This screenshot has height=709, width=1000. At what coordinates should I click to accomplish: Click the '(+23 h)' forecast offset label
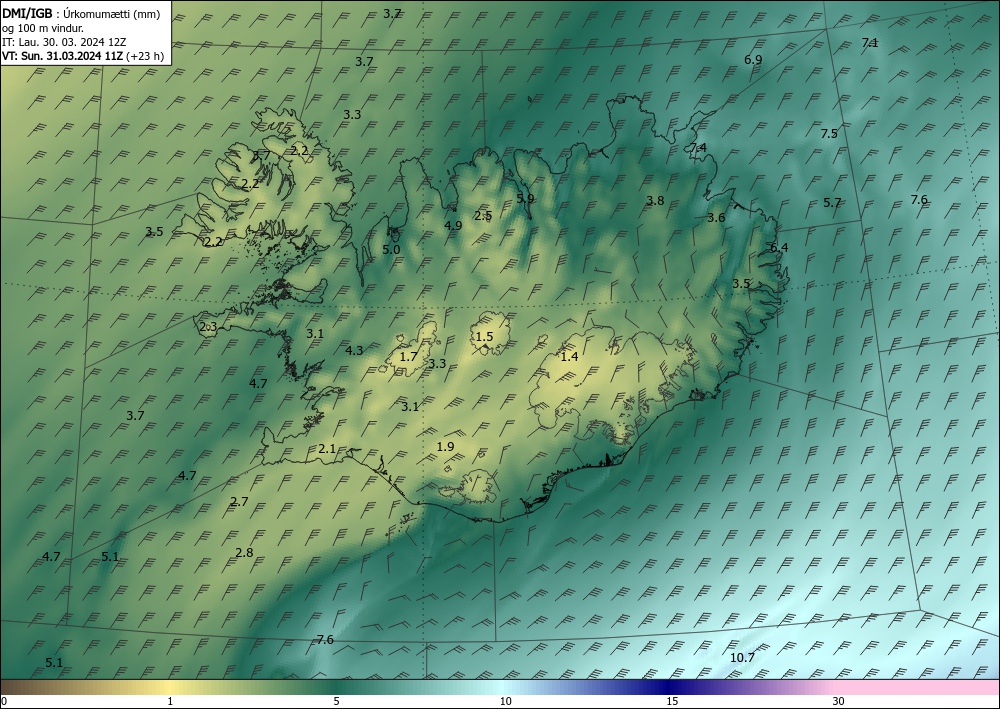click(x=145, y=56)
